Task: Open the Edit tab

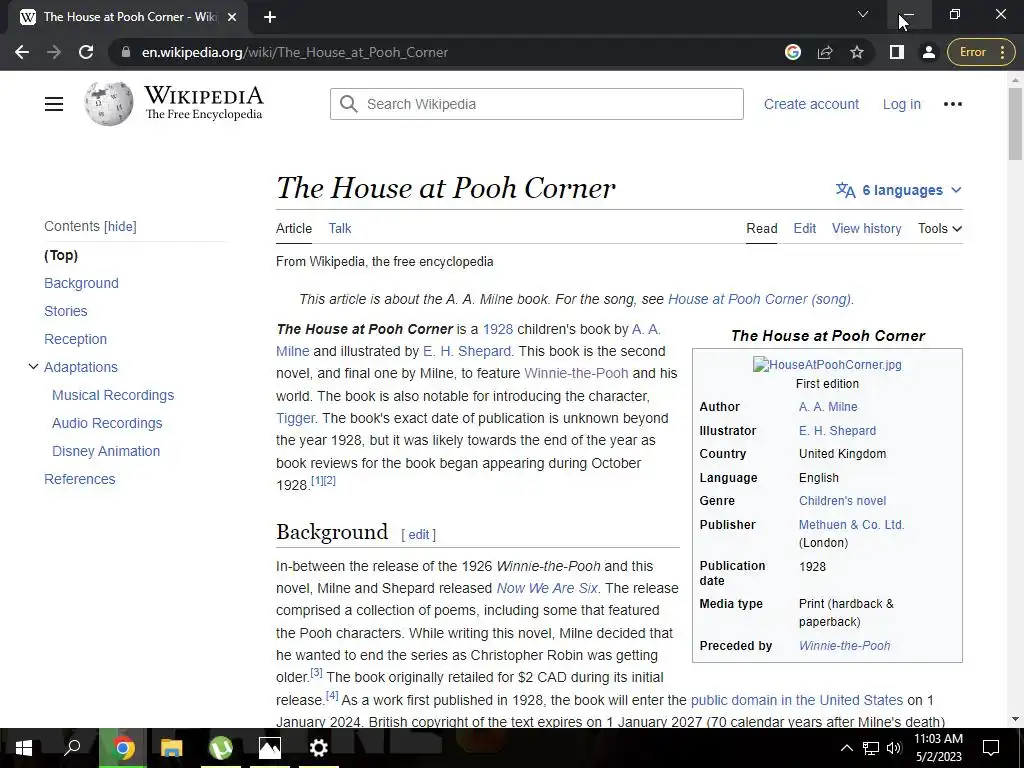Action: (805, 229)
